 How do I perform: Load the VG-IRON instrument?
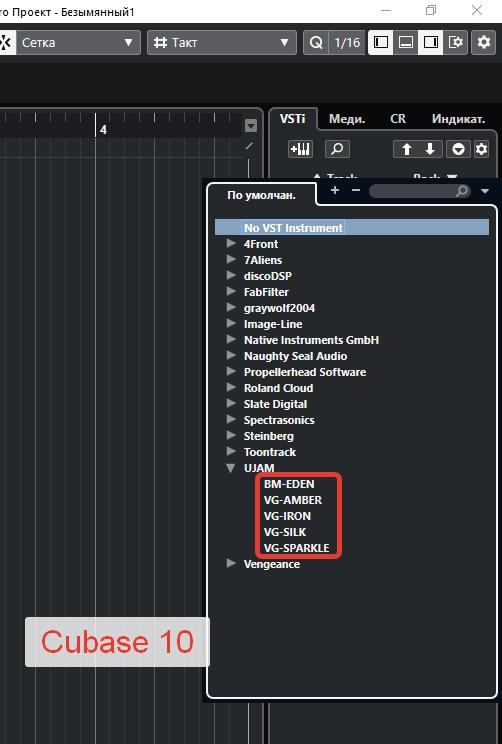click(x=287, y=516)
